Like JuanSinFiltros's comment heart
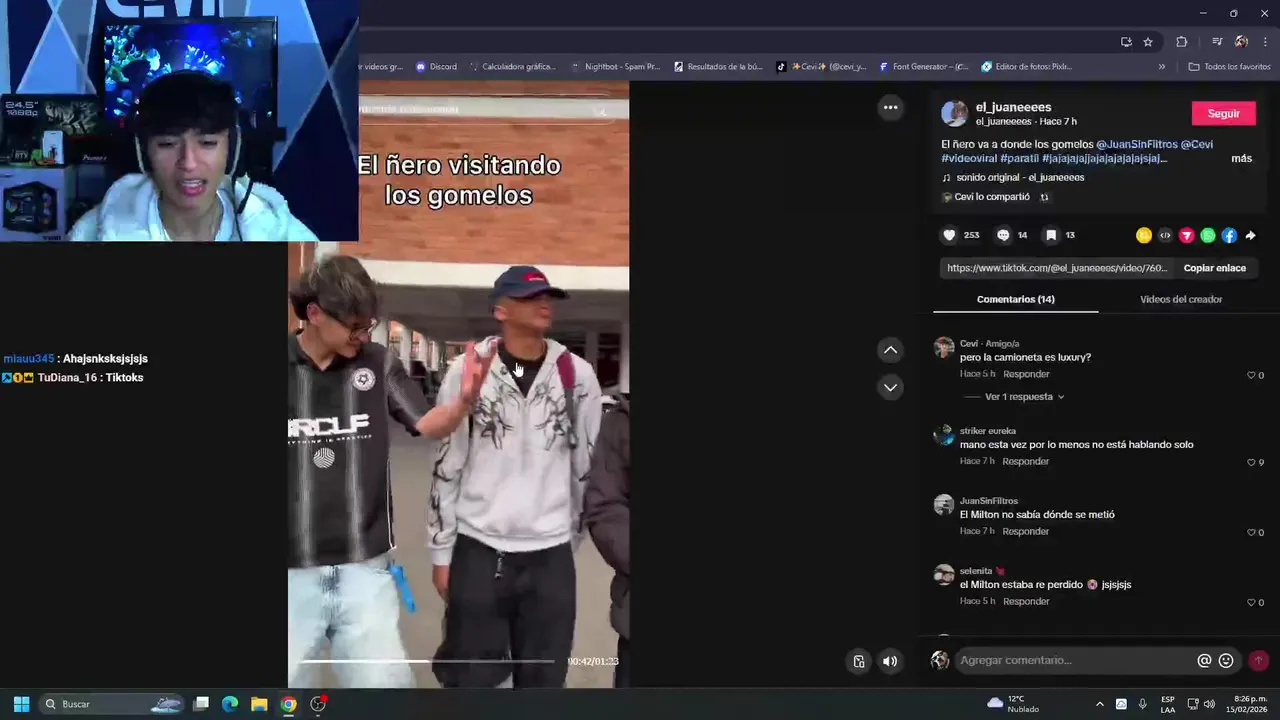The image size is (1280, 720). coord(1251,532)
